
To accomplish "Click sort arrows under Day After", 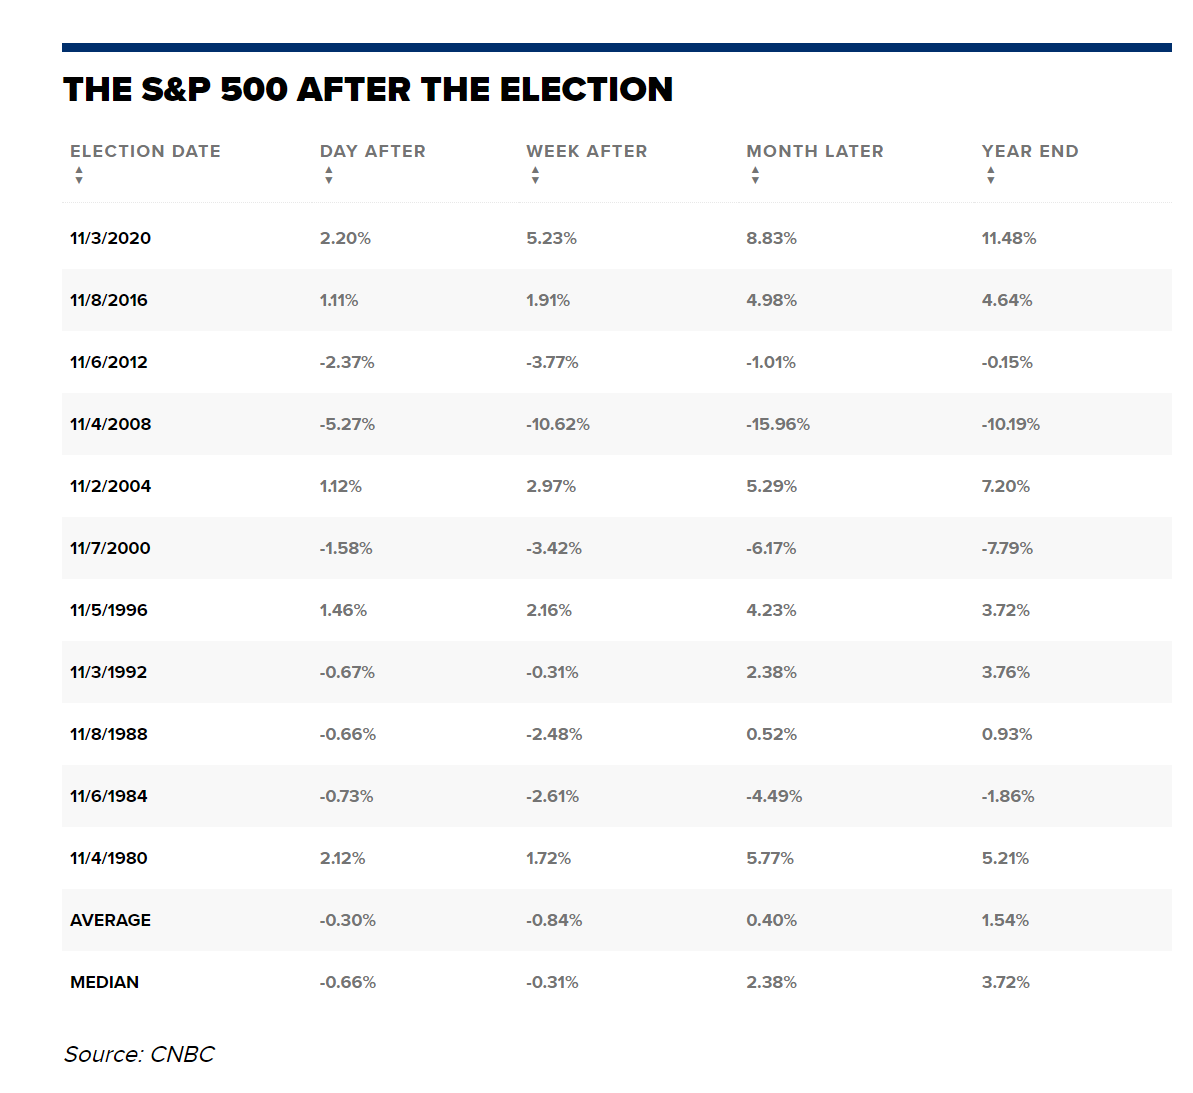I will (x=328, y=175).
